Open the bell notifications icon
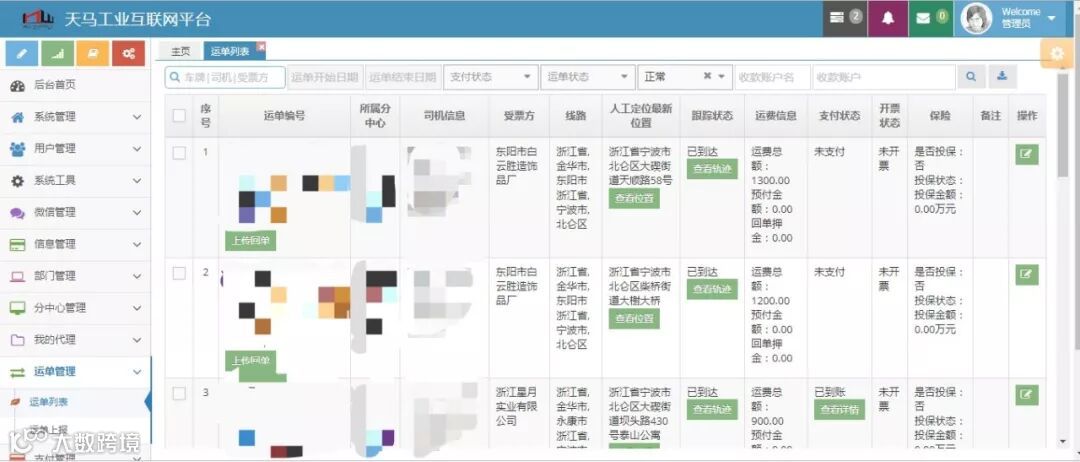This screenshot has height=462, width=1080. point(888,19)
